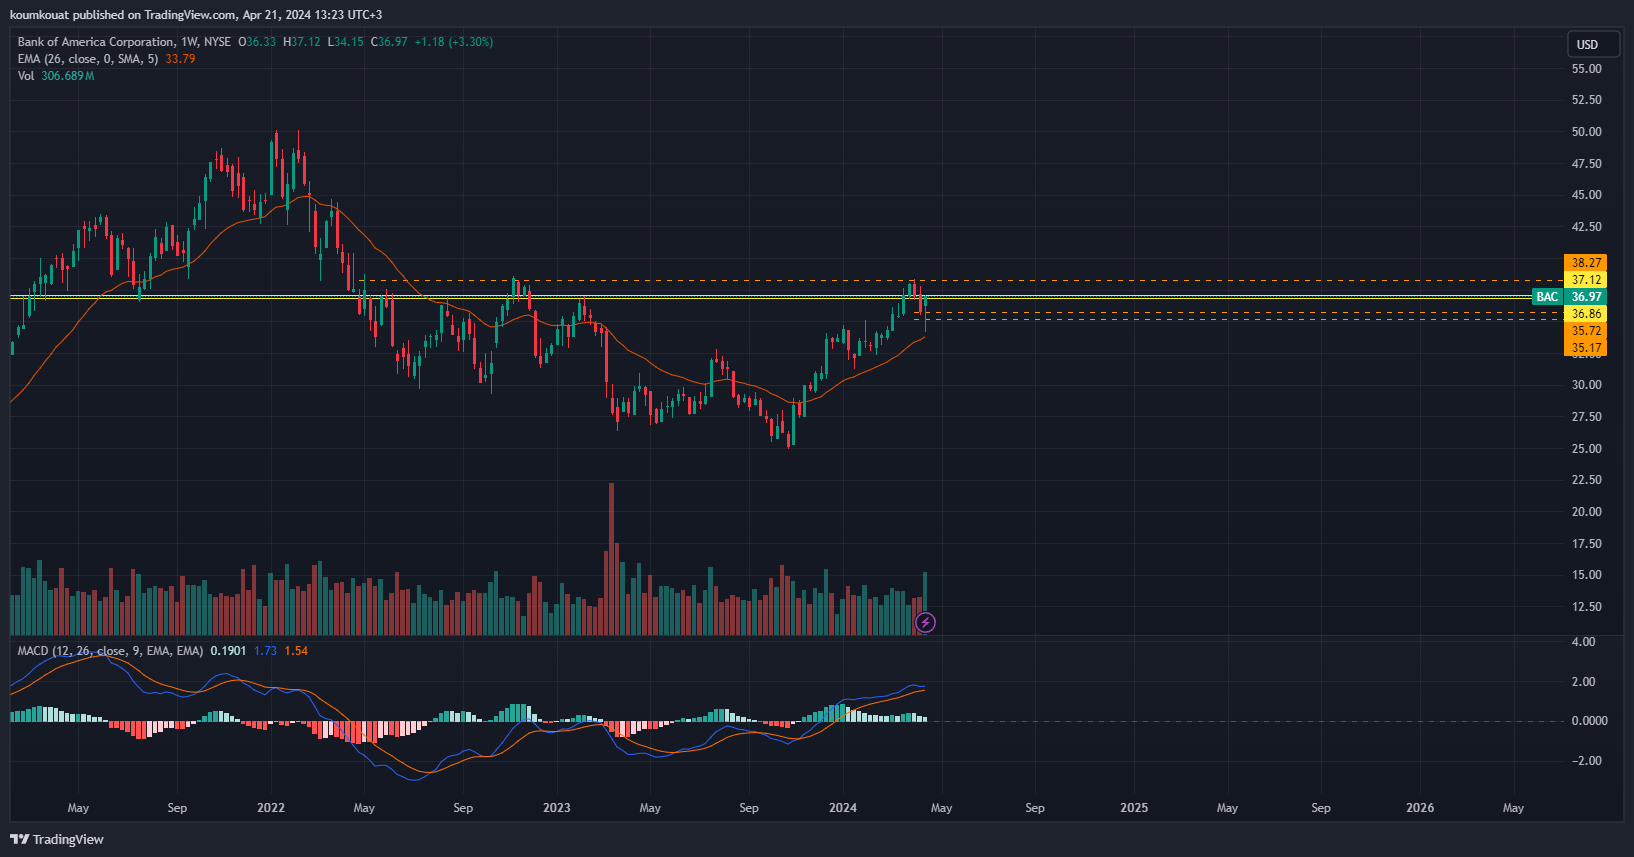1634x857 pixels.
Task: Select the 35.17 orange price level label
Action: (1586, 348)
